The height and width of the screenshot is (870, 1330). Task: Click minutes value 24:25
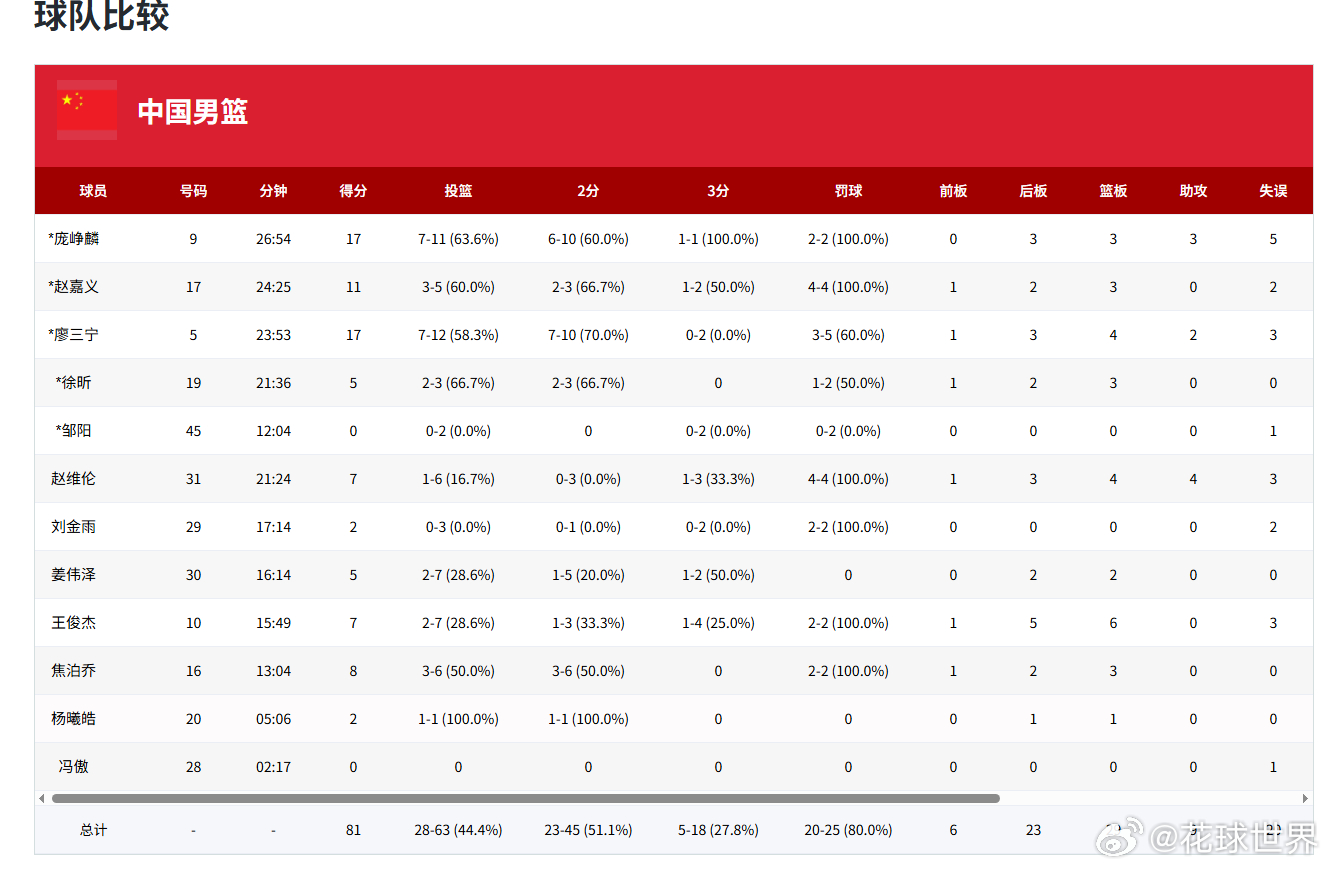pyautogui.click(x=273, y=287)
